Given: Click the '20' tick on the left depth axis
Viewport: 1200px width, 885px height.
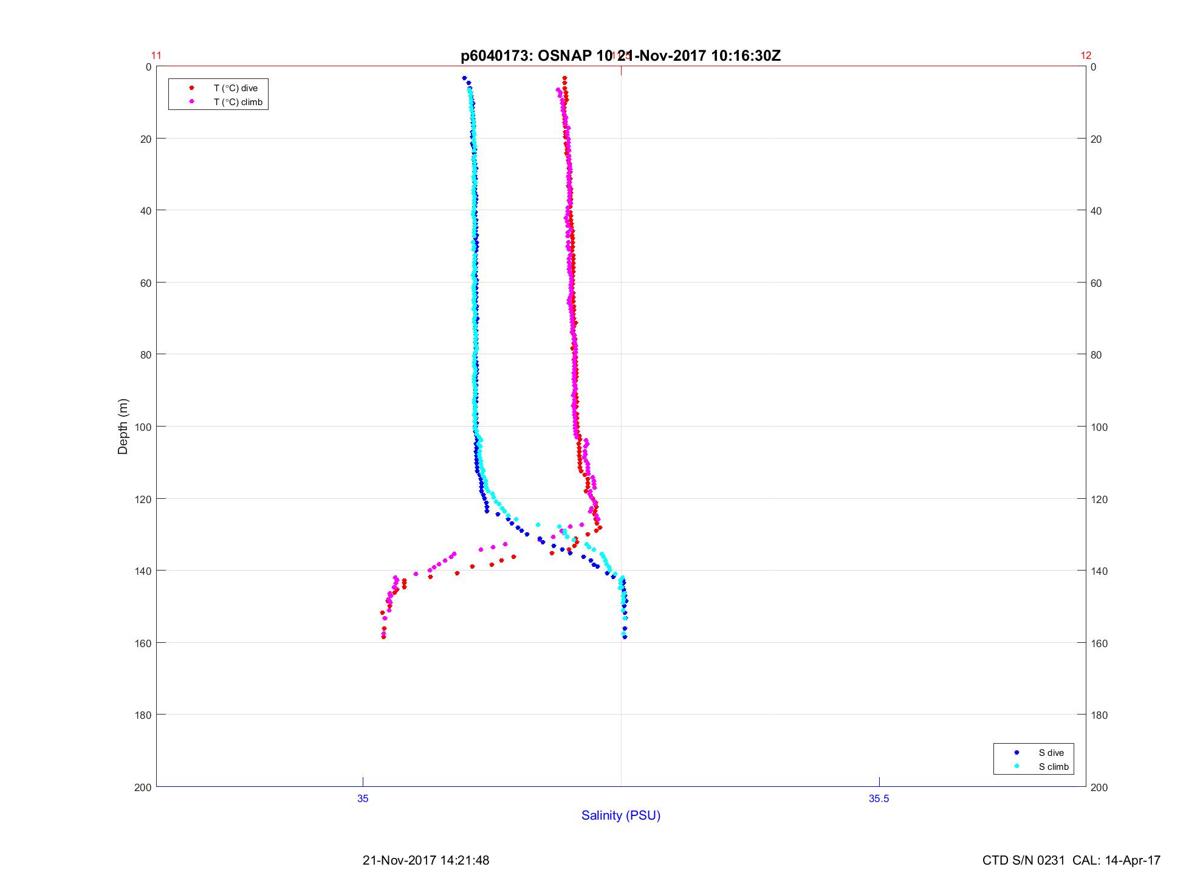Looking at the screenshot, I should pyautogui.click(x=146, y=139).
